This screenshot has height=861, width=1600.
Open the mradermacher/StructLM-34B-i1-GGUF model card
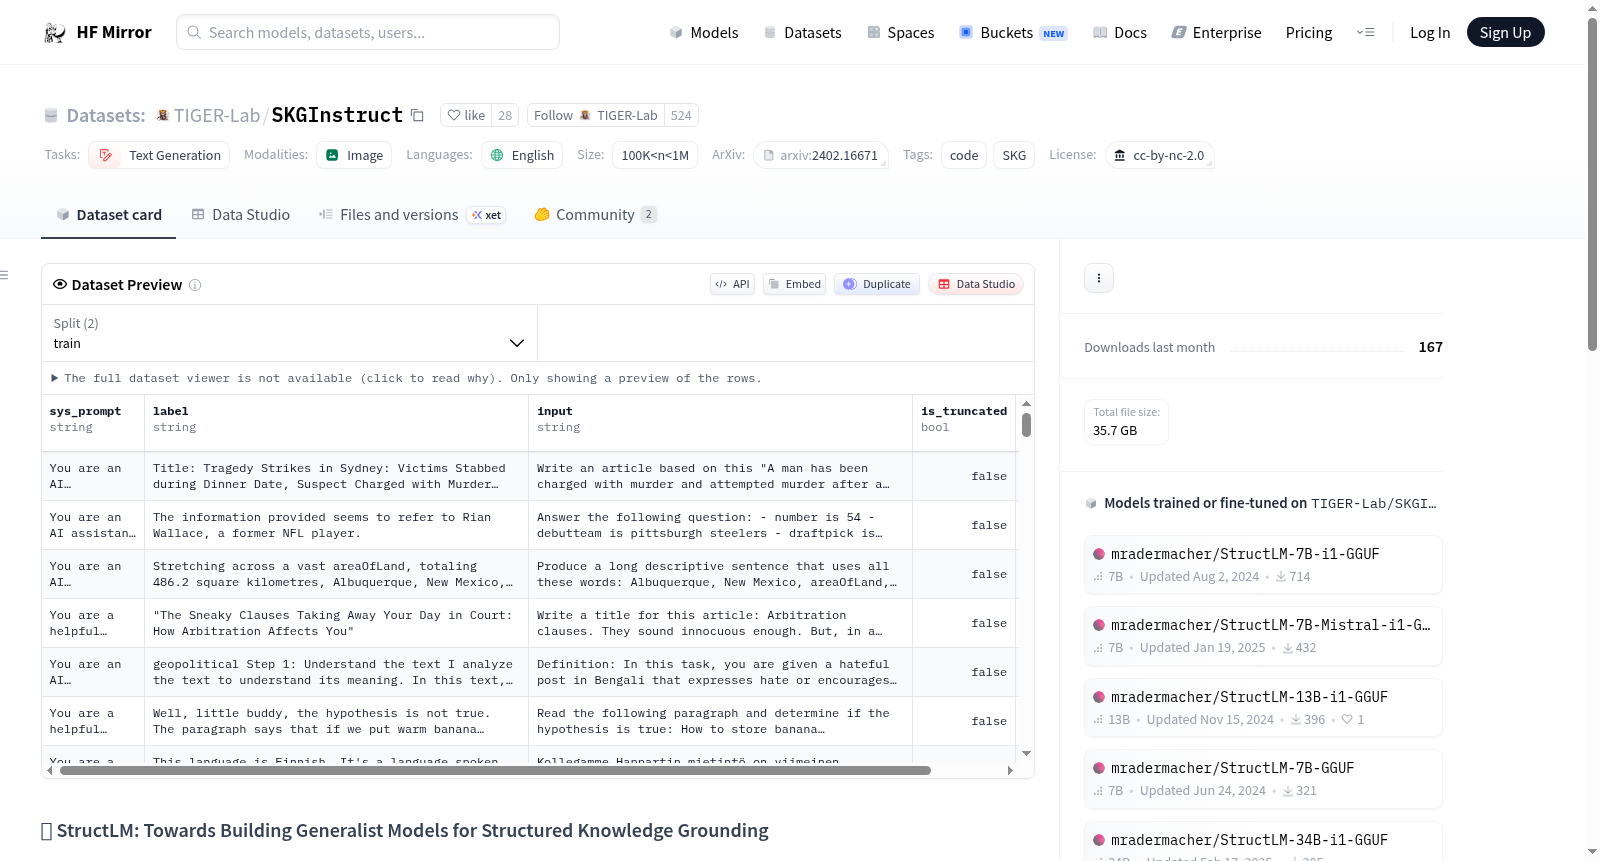(x=1263, y=842)
